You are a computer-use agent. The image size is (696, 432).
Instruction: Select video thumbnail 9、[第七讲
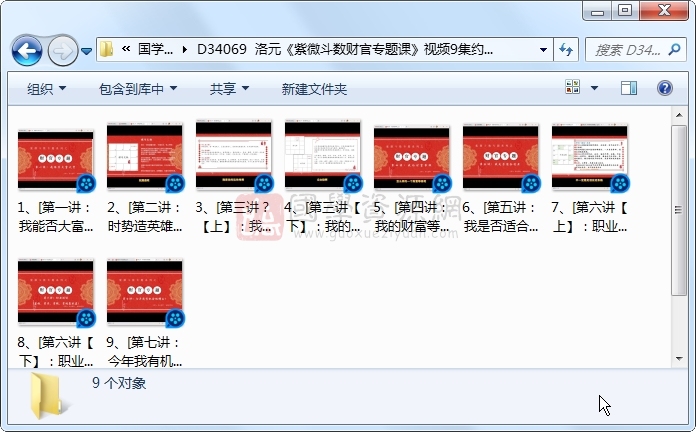[145, 292]
